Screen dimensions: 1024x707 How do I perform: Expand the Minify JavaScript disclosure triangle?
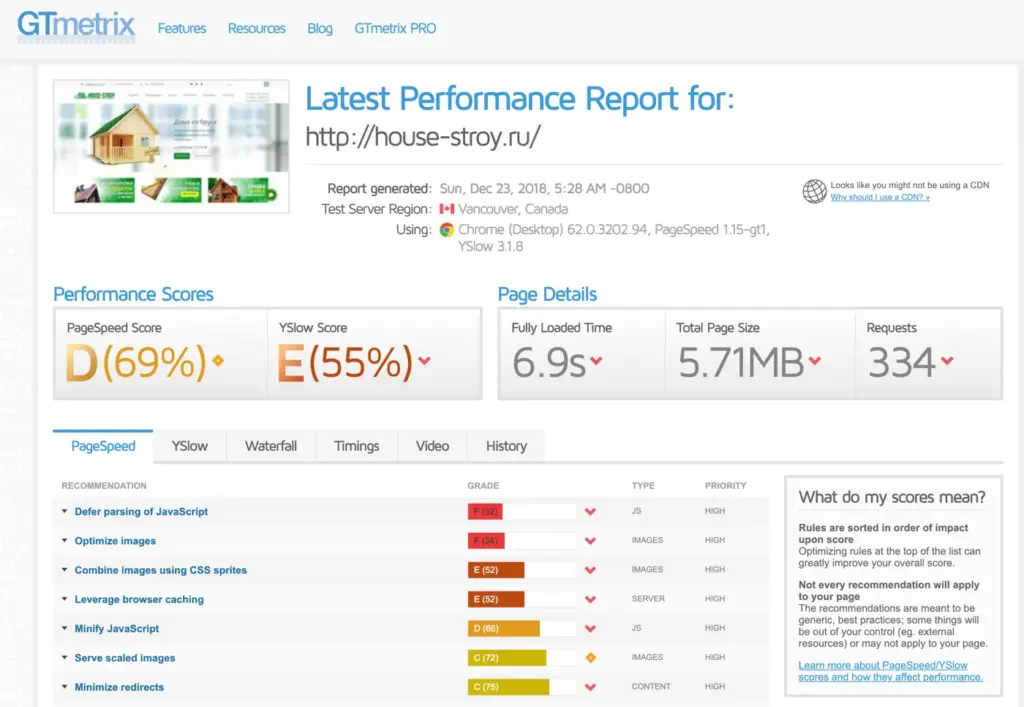65,628
